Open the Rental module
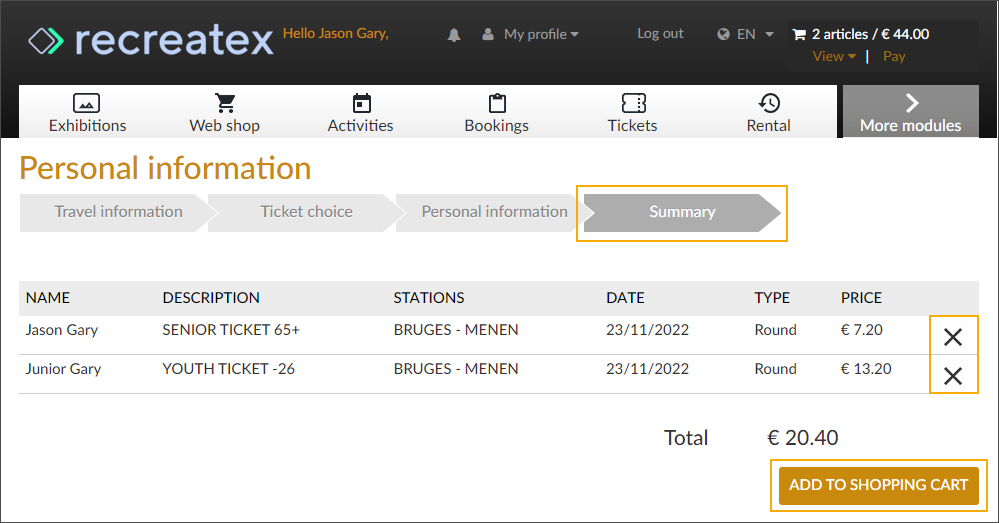Image resolution: width=999 pixels, height=523 pixels. tap(769, 112)
